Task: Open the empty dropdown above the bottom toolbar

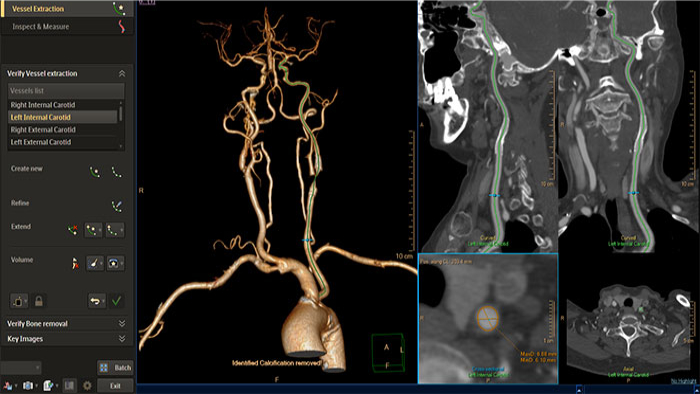Action: 21,368
